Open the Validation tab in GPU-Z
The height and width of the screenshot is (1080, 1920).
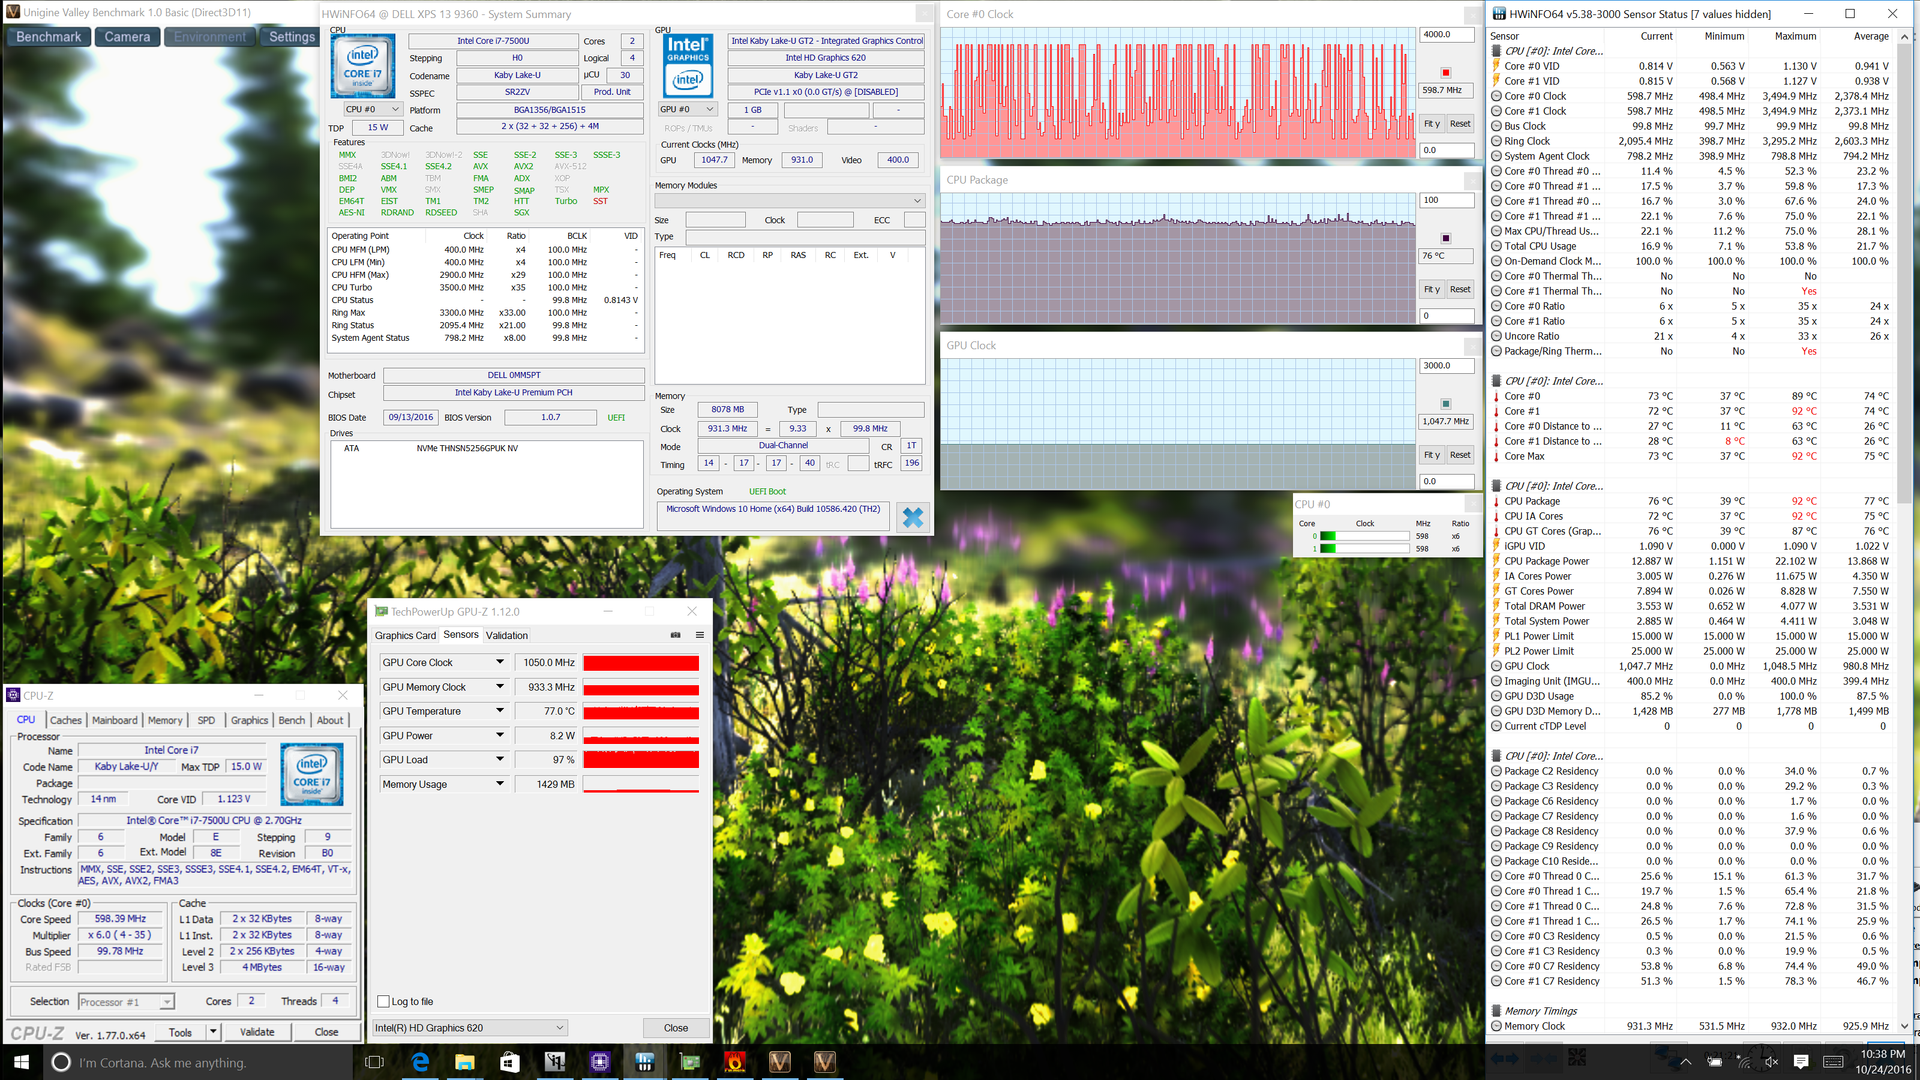[507, 636]
